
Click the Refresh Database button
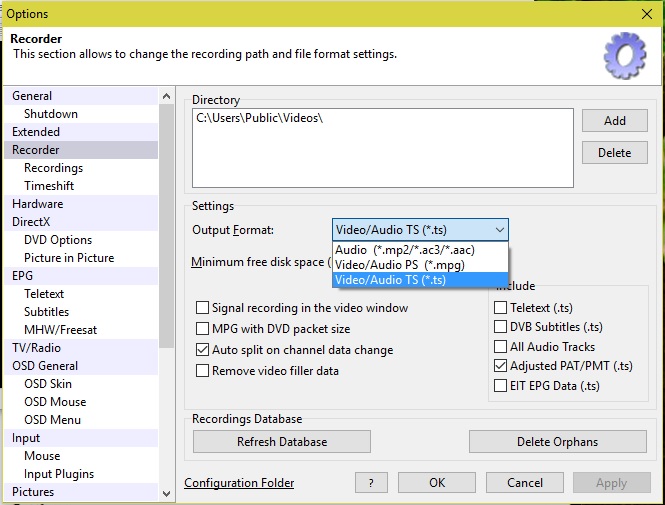click(x=281, y=441)
